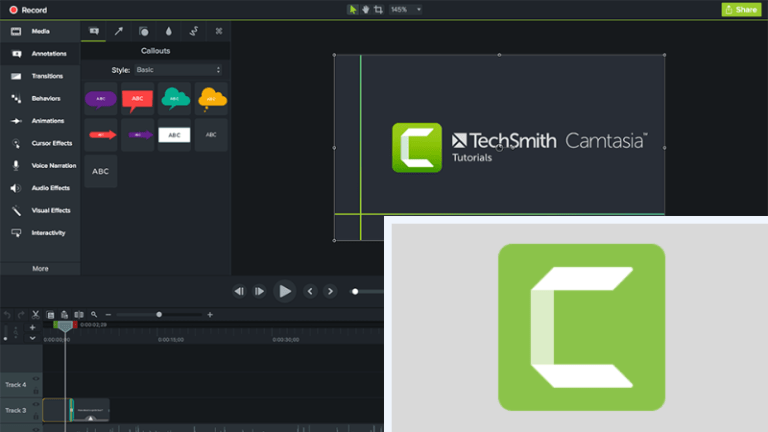Screen dimensions: 768x432
Task: Jump to previous clip with left chevron
Action: (x=310, y=291)
